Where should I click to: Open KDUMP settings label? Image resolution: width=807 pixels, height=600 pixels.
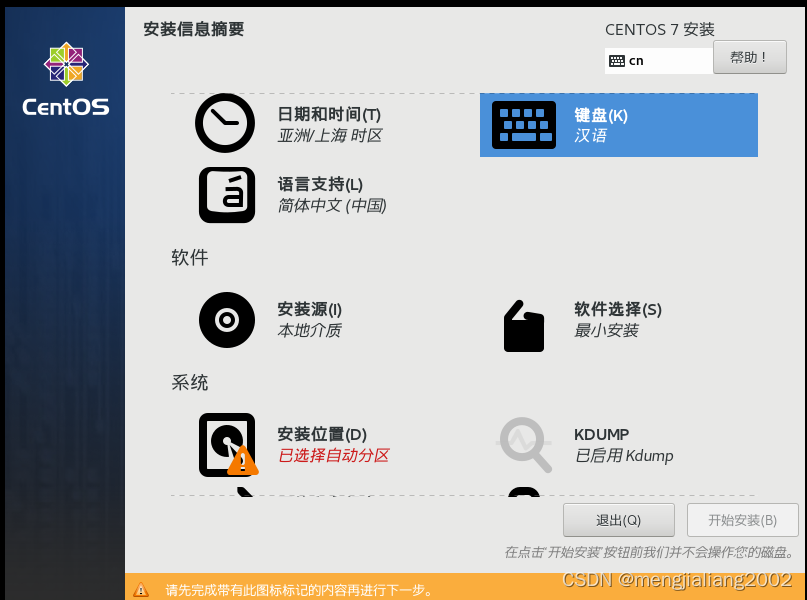[601, 434]
